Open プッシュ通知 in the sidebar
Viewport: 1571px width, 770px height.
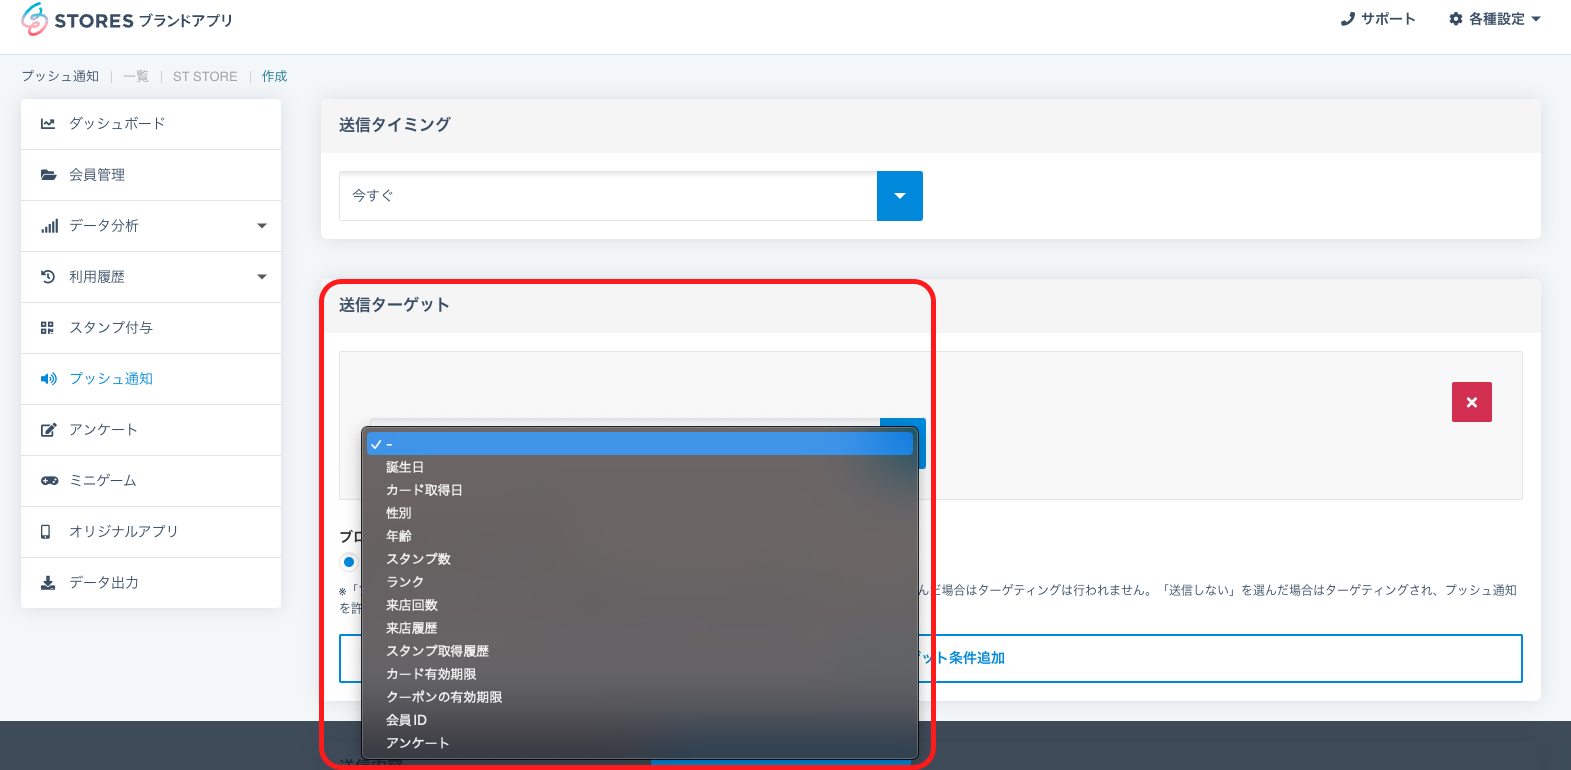(151, 379)
